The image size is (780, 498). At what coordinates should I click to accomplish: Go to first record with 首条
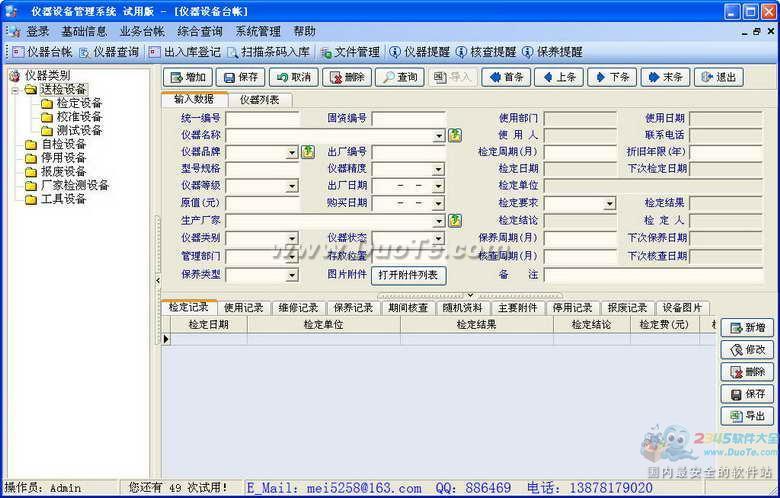(x=506, y=77)
